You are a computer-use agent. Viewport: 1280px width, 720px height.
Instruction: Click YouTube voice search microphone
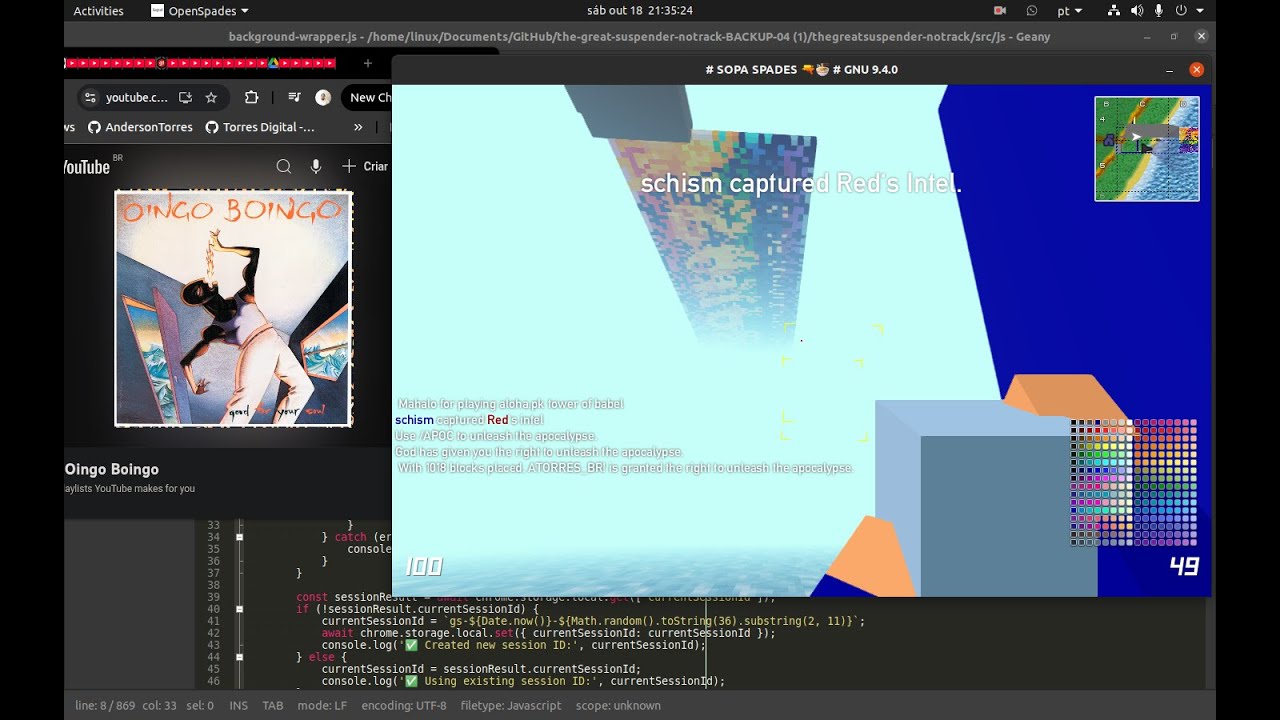[x=316, y=167]
